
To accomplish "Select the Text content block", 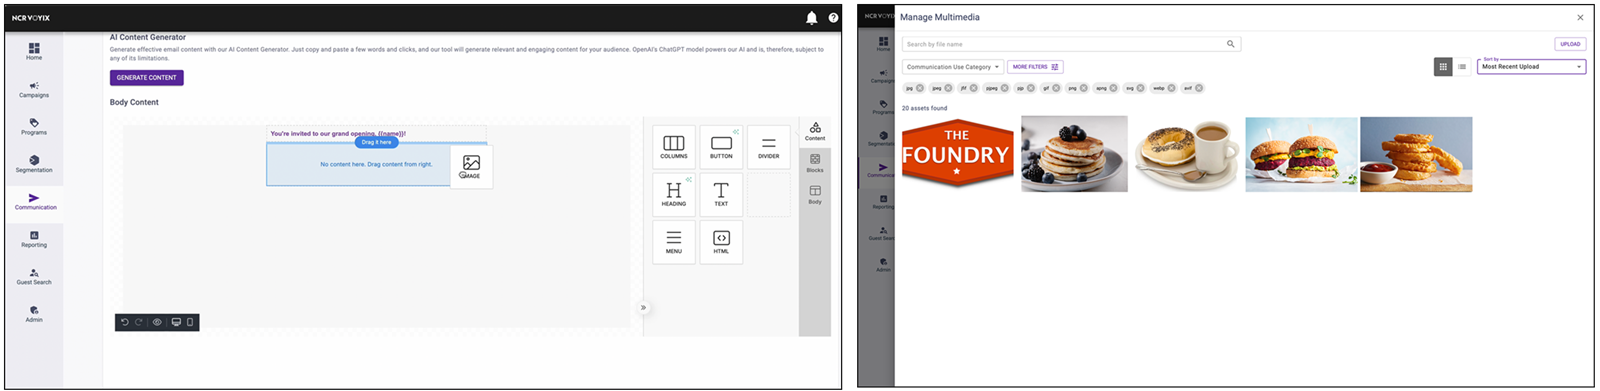I will [721, 194].
